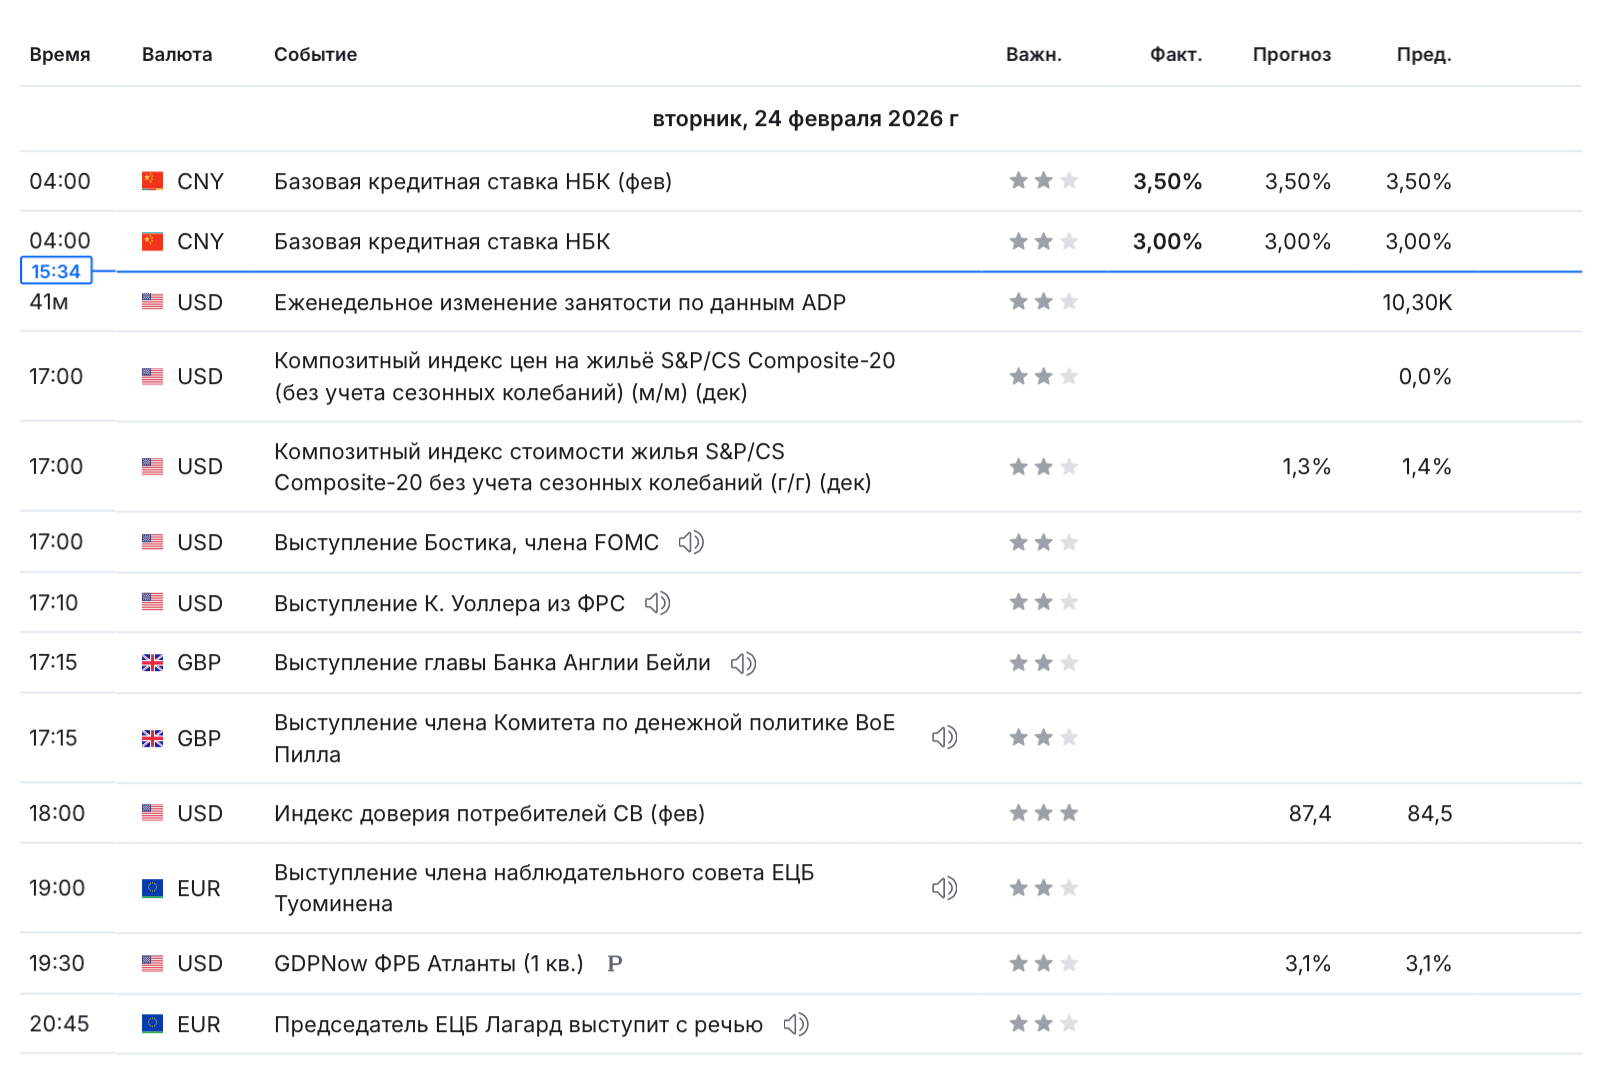Viewport: 1606px width, 1066px height.
Task: Click speaker icon for Bostic FOMC speech
Action: click(x=691, y=542)
